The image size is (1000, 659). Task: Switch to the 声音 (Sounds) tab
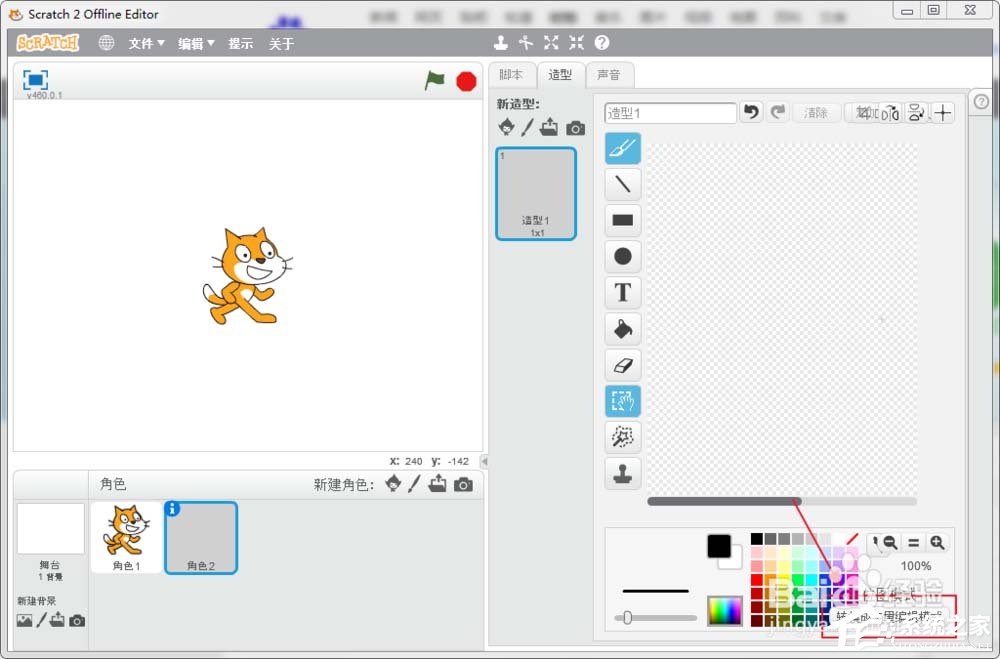pyautogui.click(x=610, y=75)
